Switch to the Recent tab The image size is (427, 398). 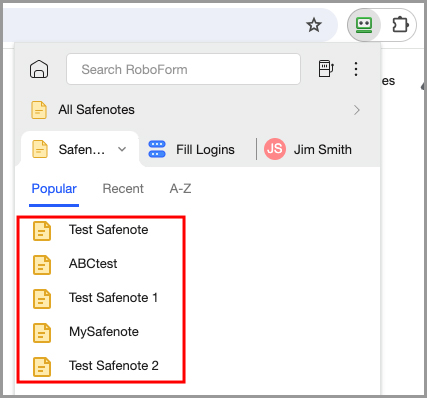click(123, 189)
